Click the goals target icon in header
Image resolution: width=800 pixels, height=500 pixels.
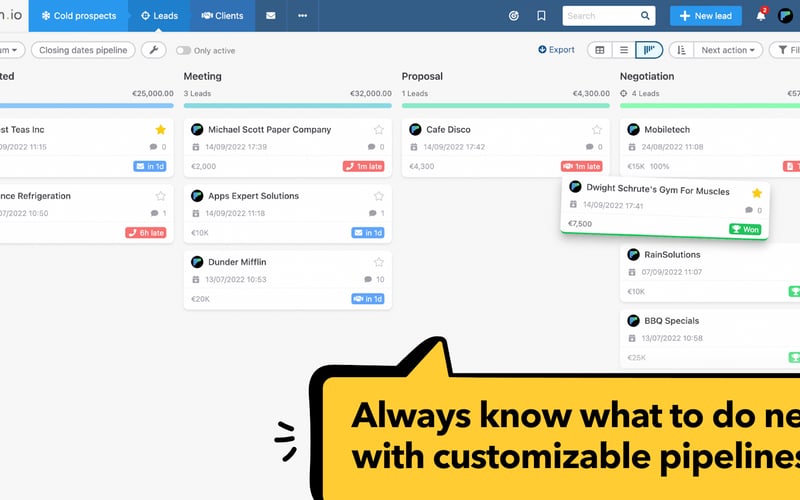[514, 16]
